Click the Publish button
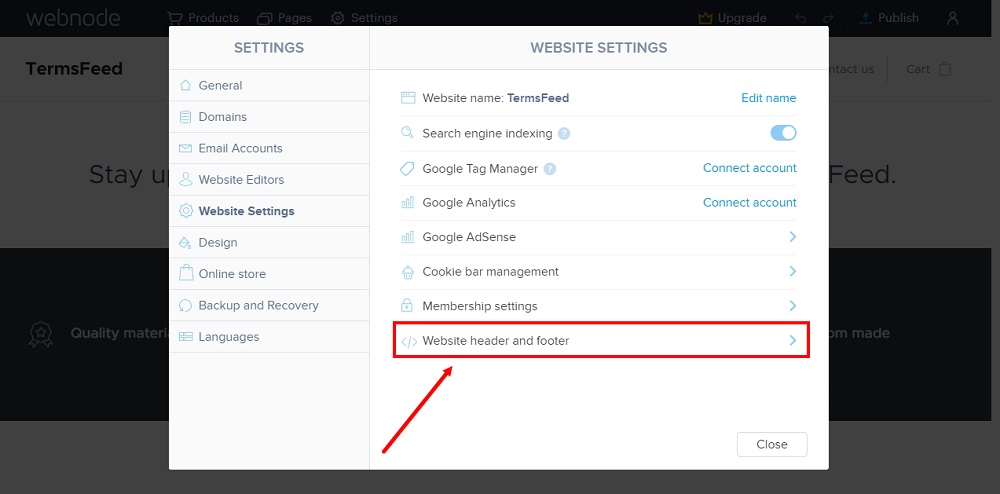Screen dimensions: 1000x494 click(x=889, y=18)
